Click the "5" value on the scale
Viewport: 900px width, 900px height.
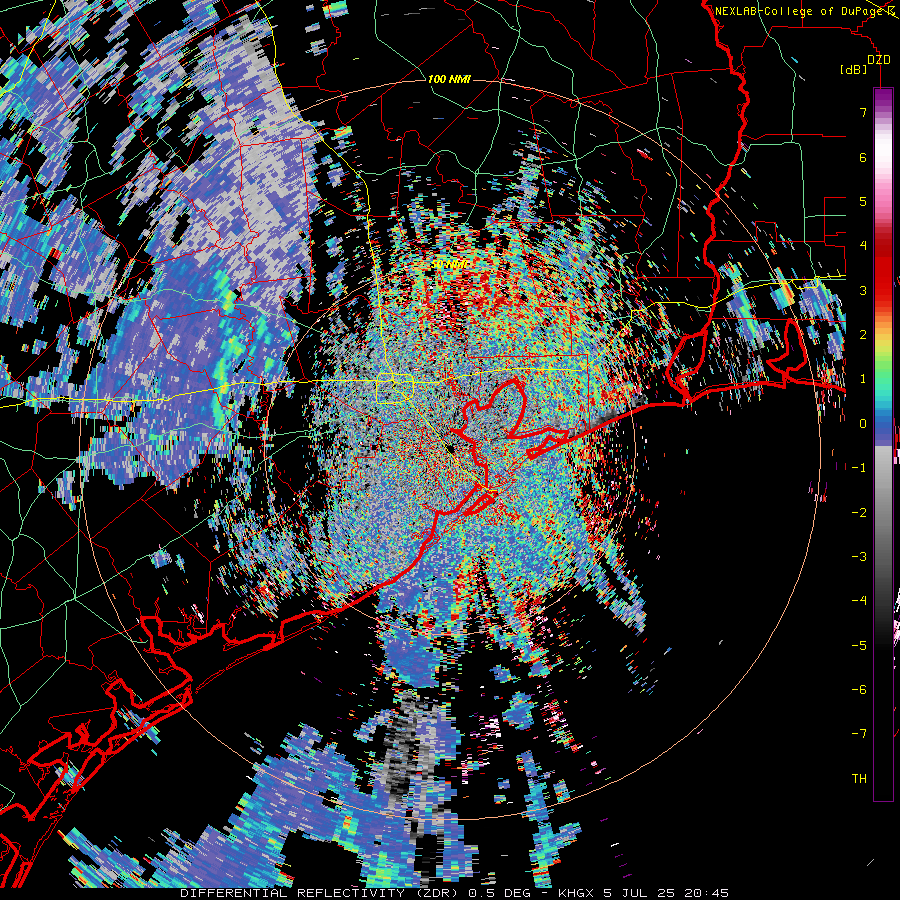(863, 201)
